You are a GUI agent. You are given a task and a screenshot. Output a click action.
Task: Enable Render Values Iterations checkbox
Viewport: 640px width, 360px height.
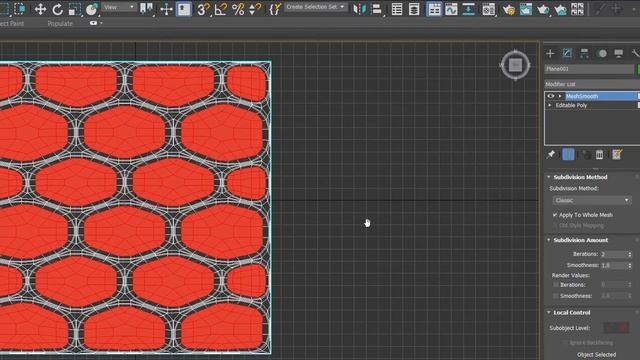(556, 285)
